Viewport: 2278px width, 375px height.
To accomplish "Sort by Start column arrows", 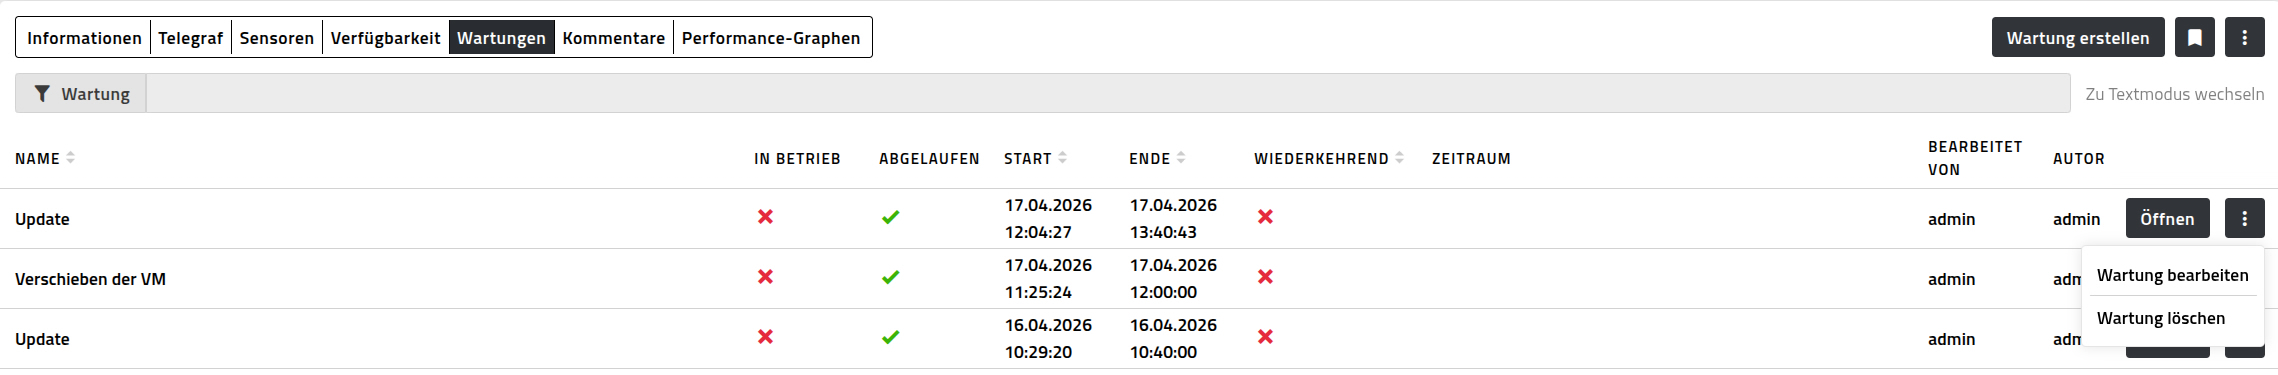I will pyautogui.click(x=1063, y=158).
